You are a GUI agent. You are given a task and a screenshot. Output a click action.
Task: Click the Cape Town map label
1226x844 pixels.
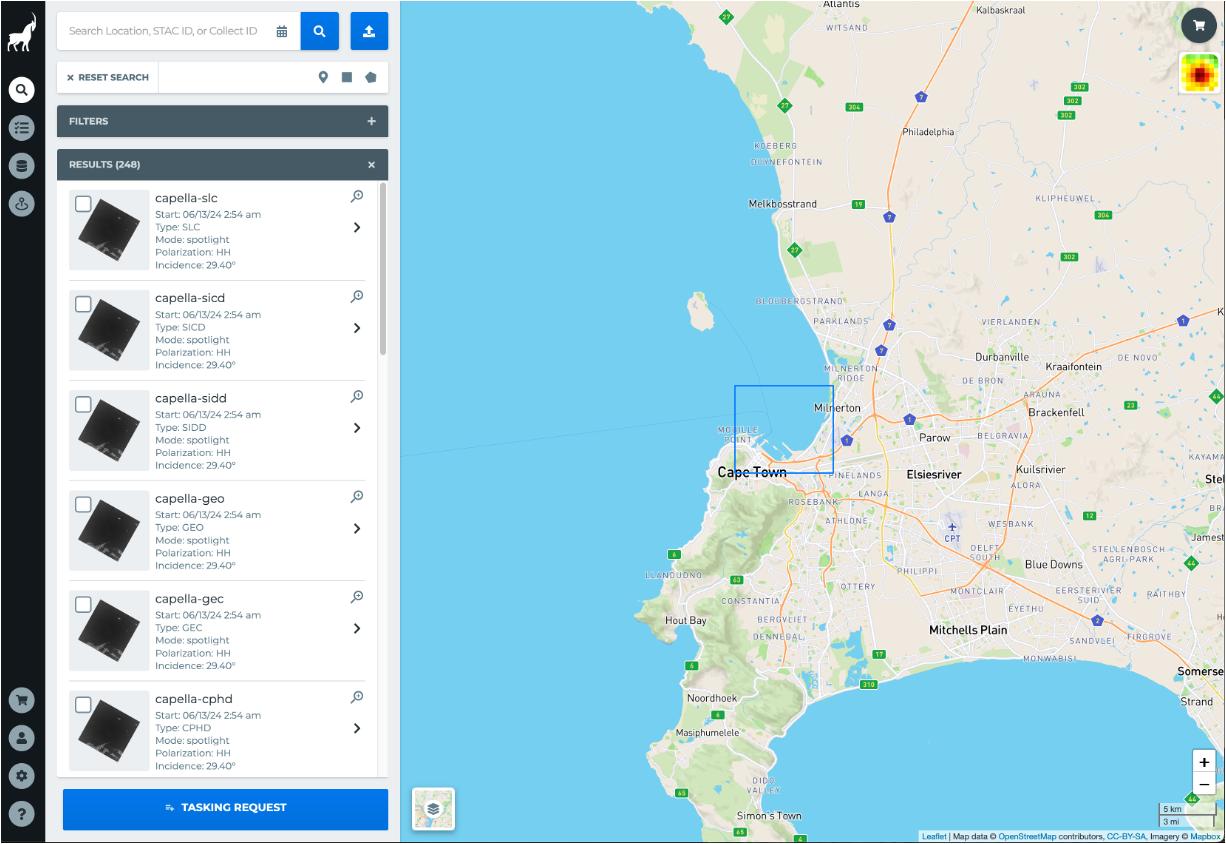752,472
